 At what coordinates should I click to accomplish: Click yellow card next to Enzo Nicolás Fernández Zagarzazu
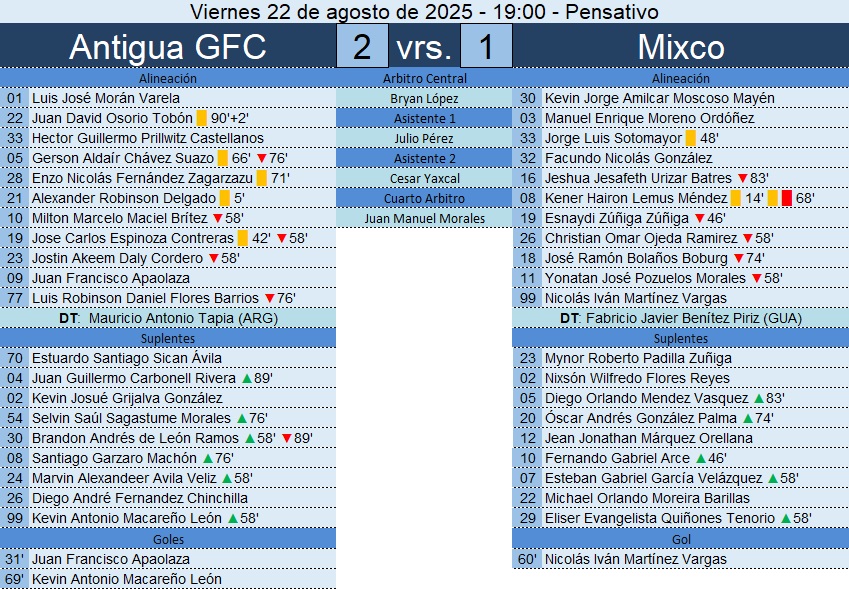coord(262,178)
